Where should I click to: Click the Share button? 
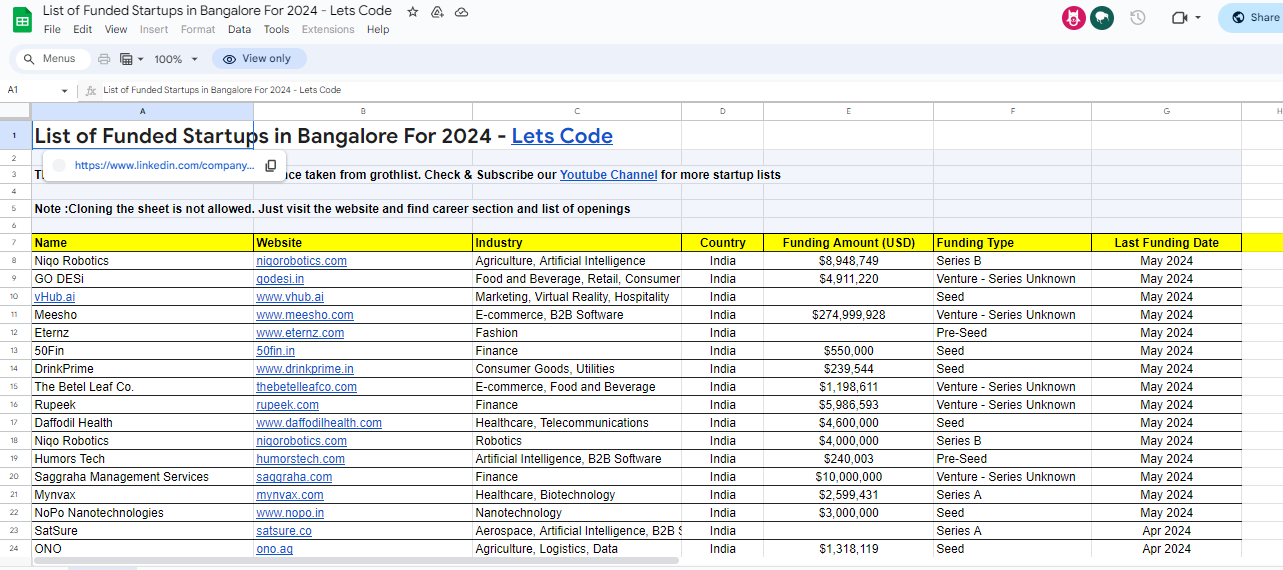point(1255,17)
